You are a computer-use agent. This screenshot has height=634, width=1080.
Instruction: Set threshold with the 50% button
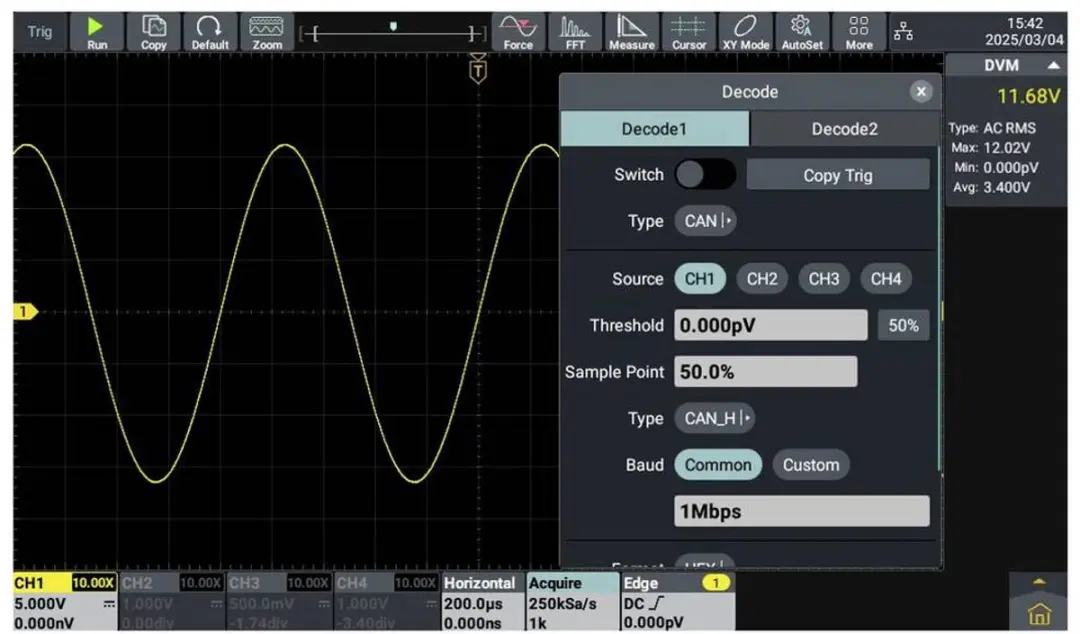tap(903, 325)
